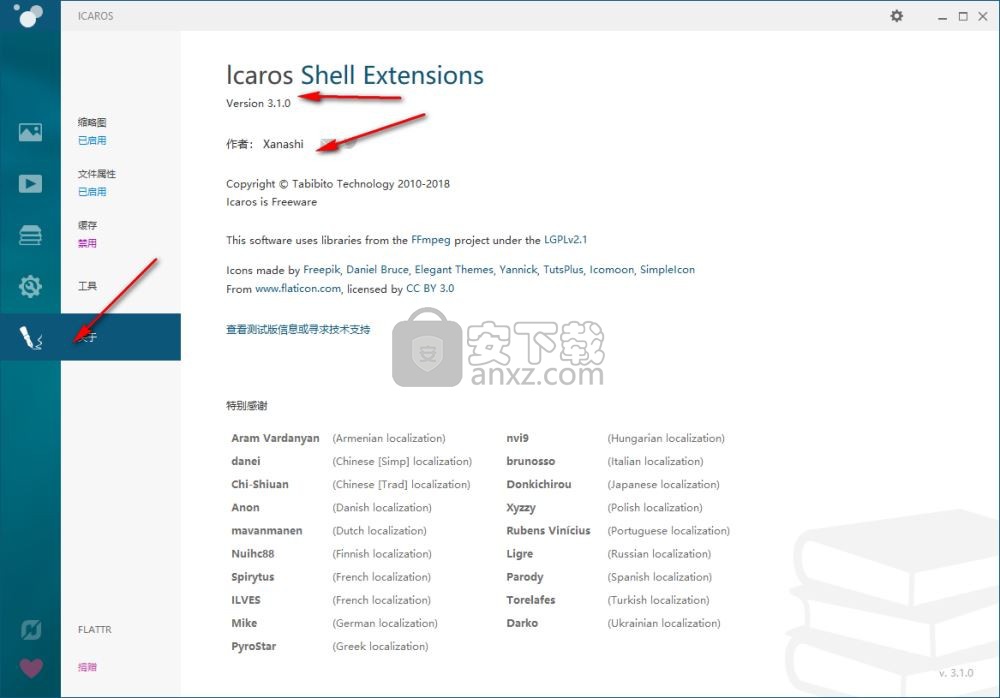Click the Tabibito Technology copyright line
1000x698 pixels.
click(338, 184)
